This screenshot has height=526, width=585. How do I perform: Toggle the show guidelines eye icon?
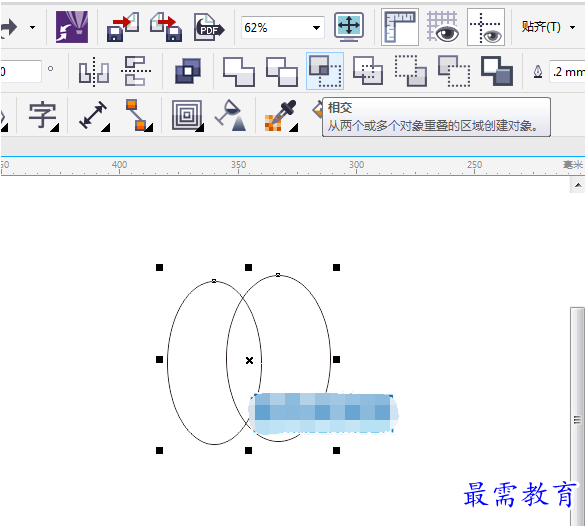point(486,27)
